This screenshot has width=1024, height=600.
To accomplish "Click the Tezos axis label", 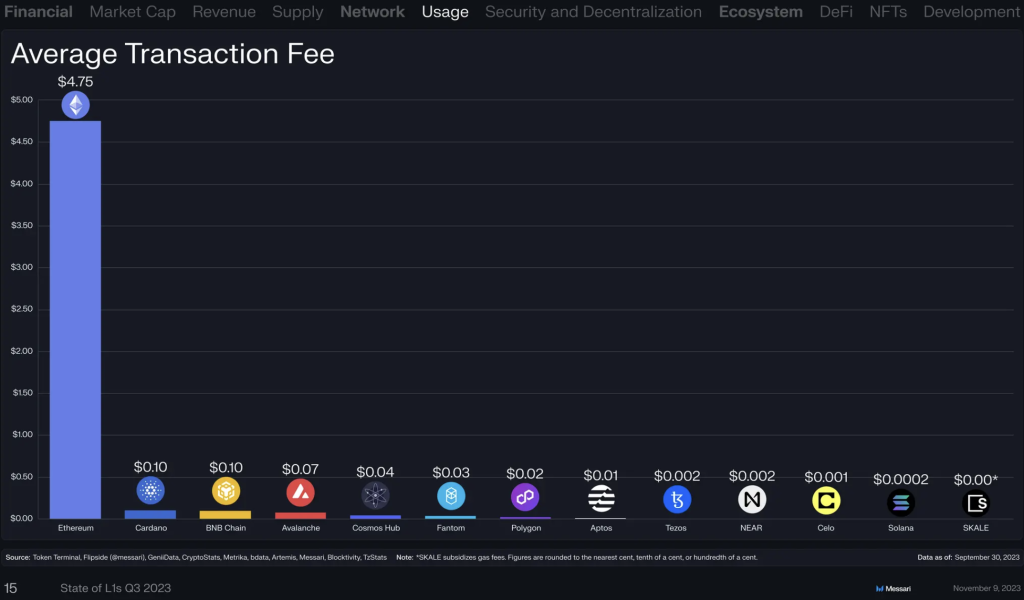I will [676, 528].
